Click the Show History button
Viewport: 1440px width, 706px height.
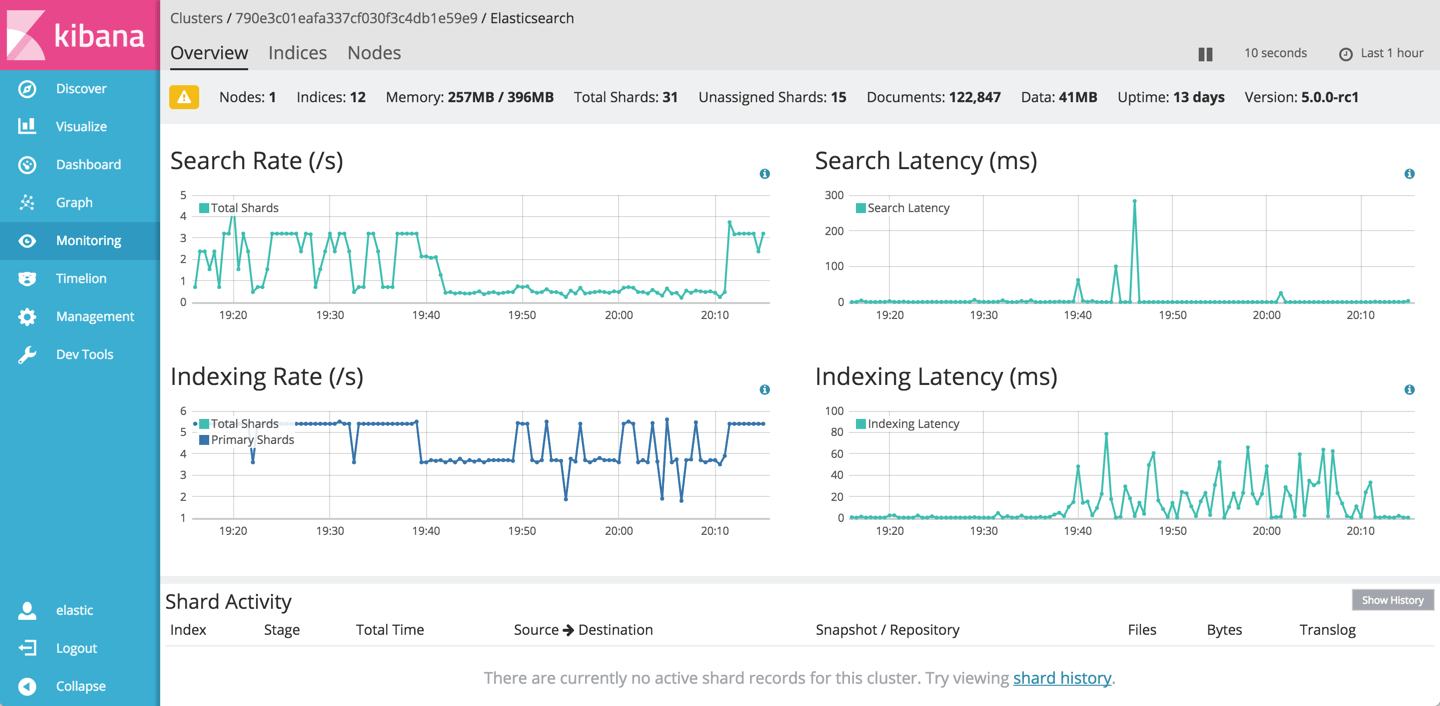pos(1392,599)
